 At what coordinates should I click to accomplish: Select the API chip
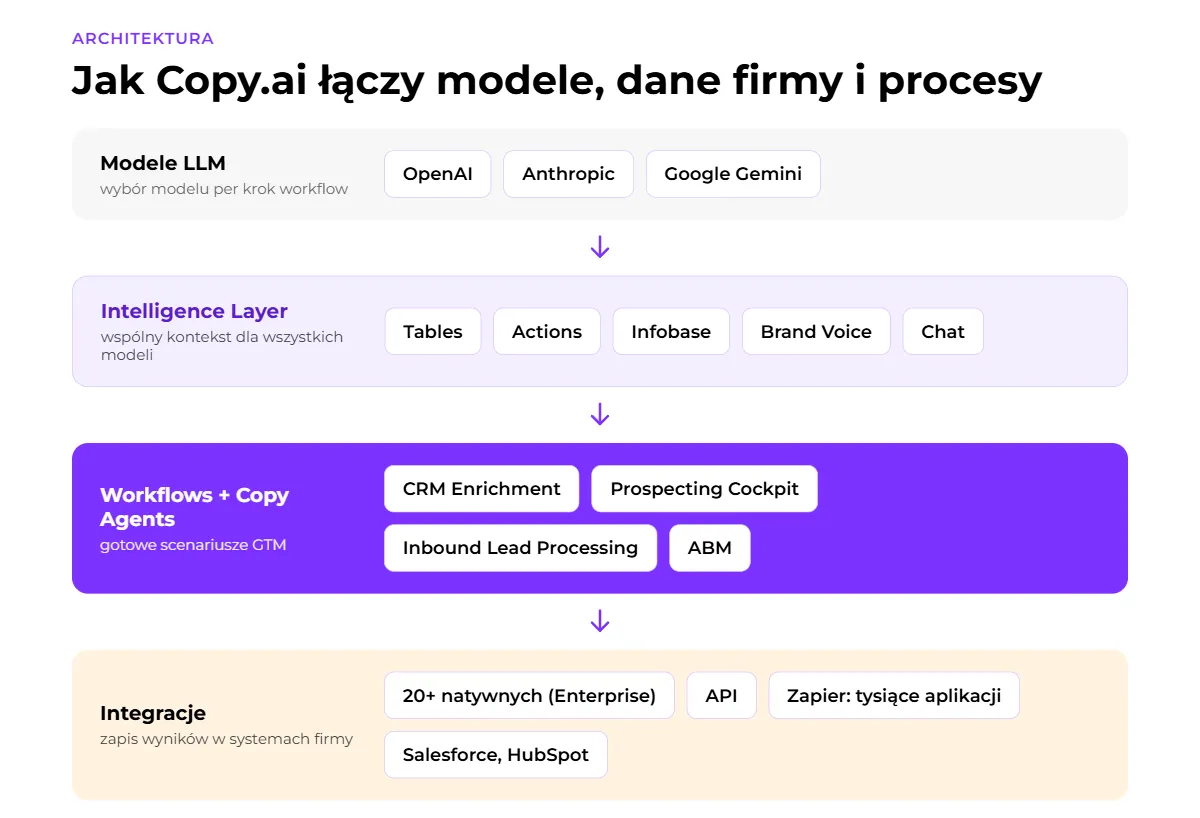(x=721, y=696)
